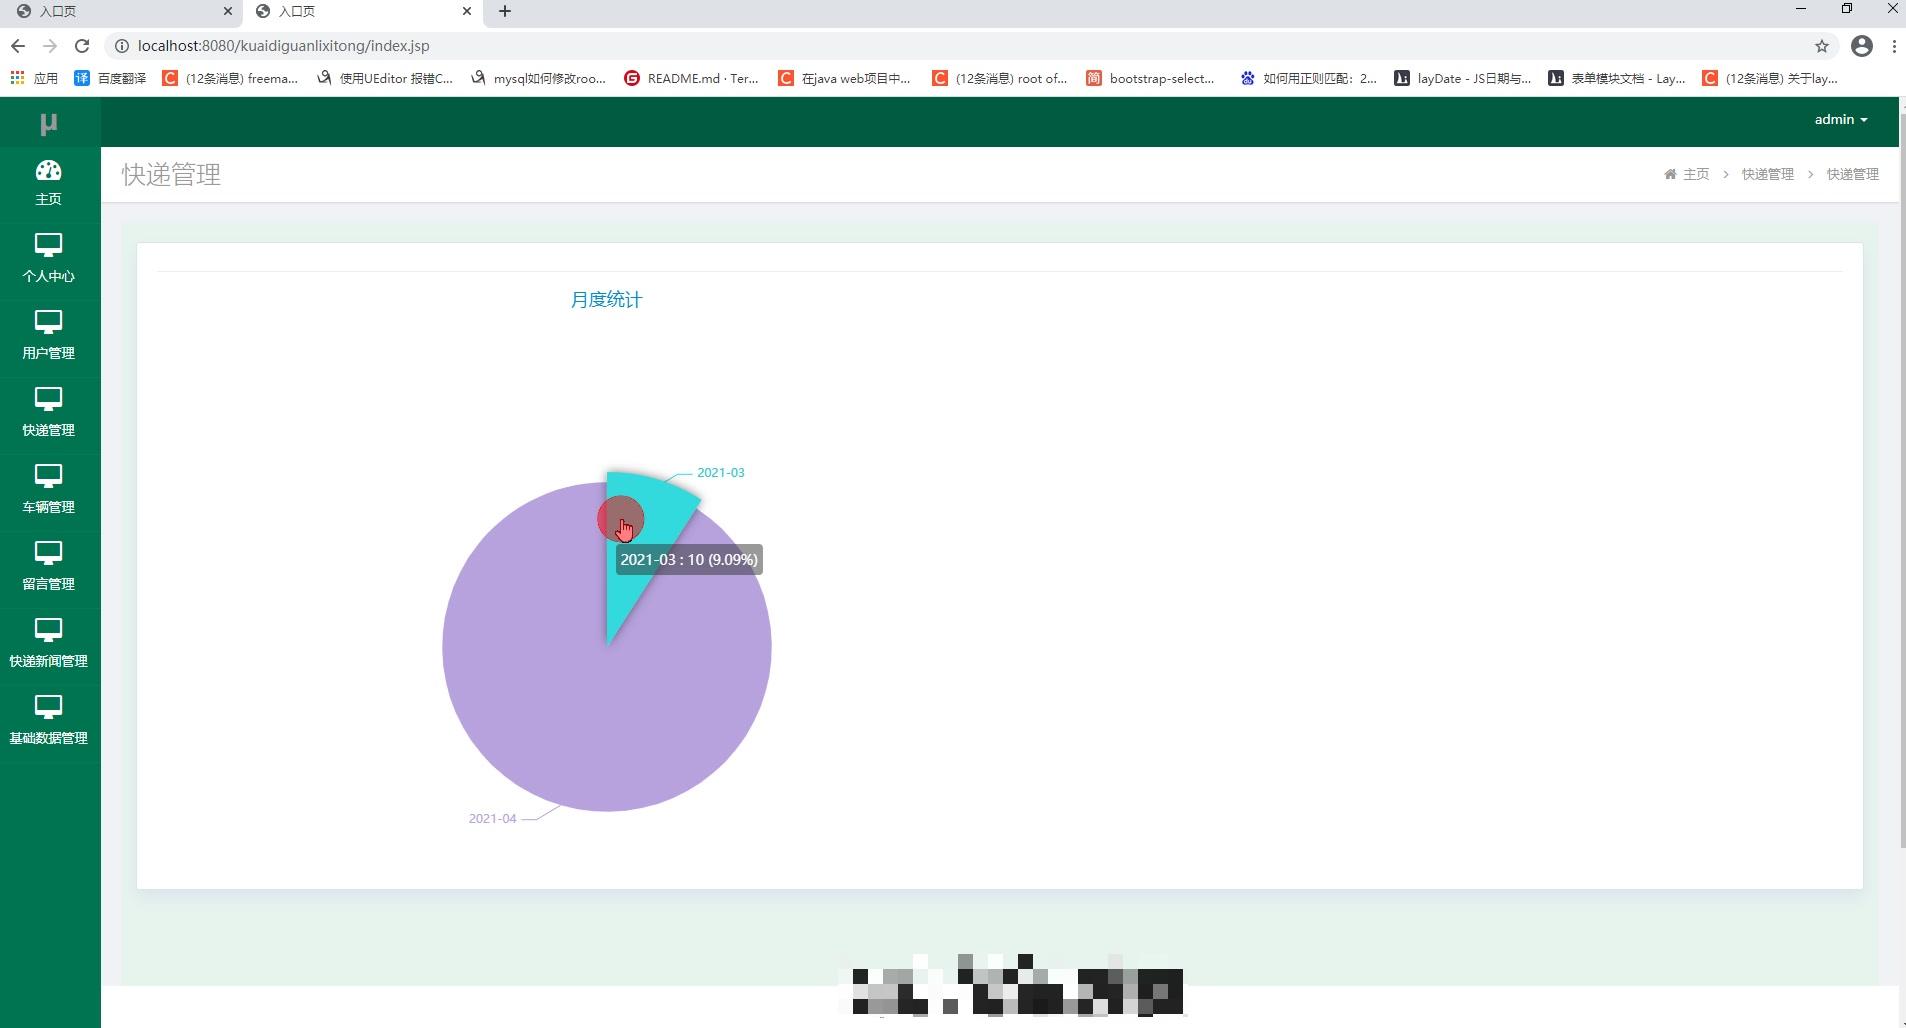1906x1028 pixels.
Task: Open Chrome's three-dot menu
Action: point(1894,46)
